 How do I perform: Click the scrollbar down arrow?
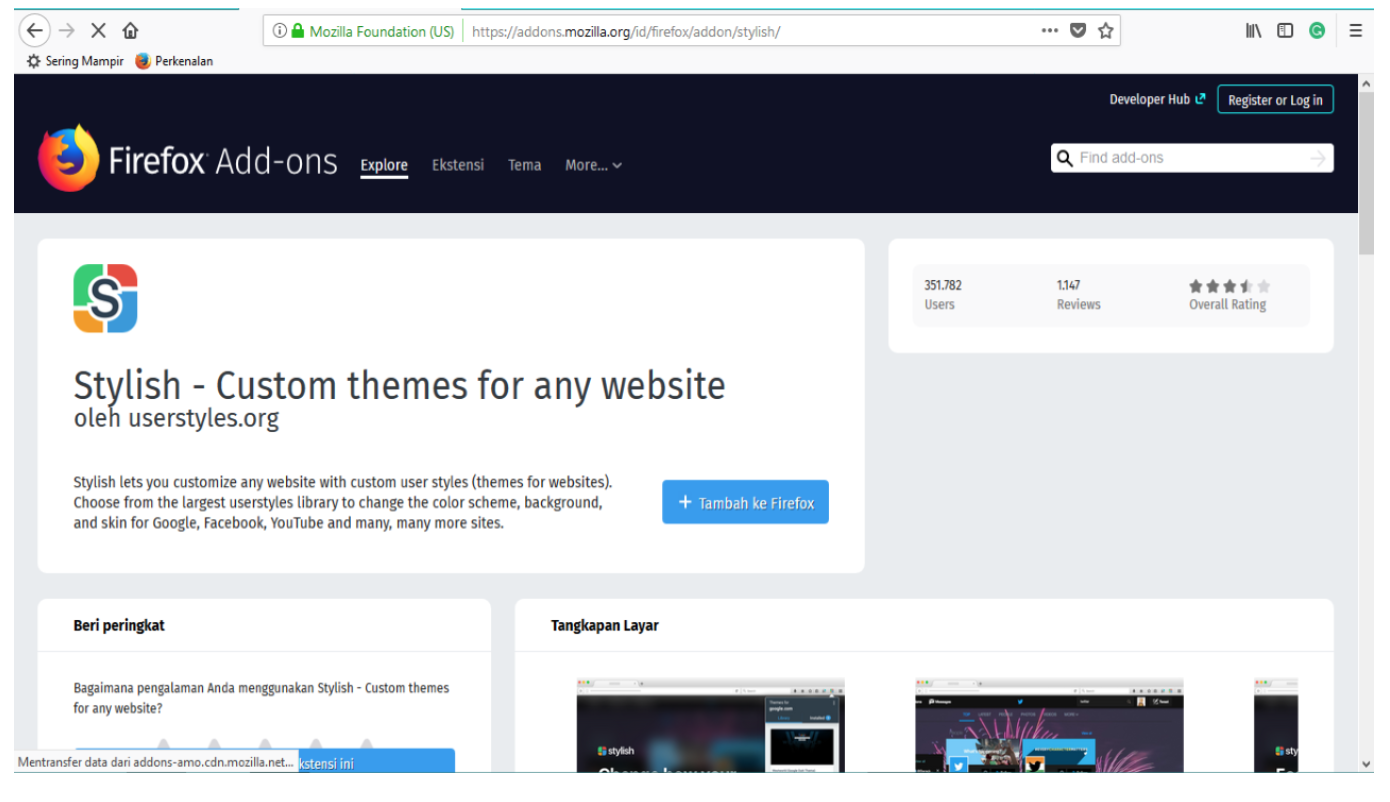1367,764
